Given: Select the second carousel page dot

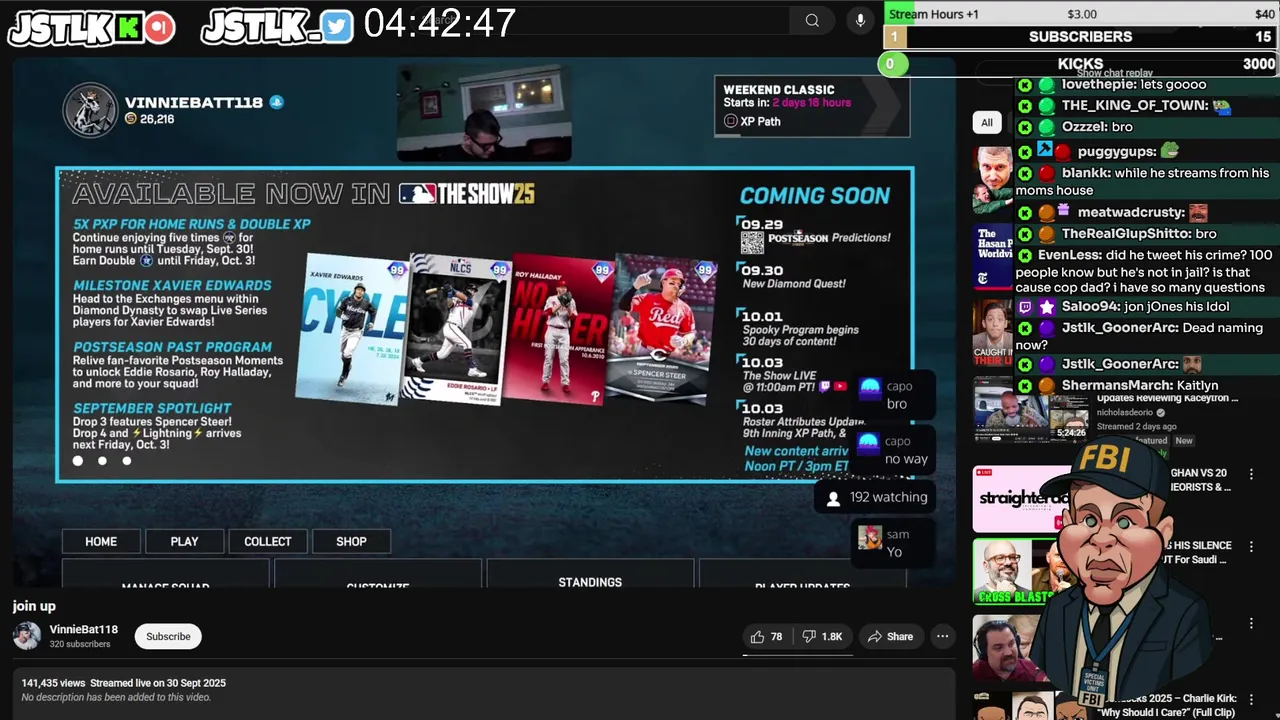Looking at the screenshot, I should [x=102, y=461].
